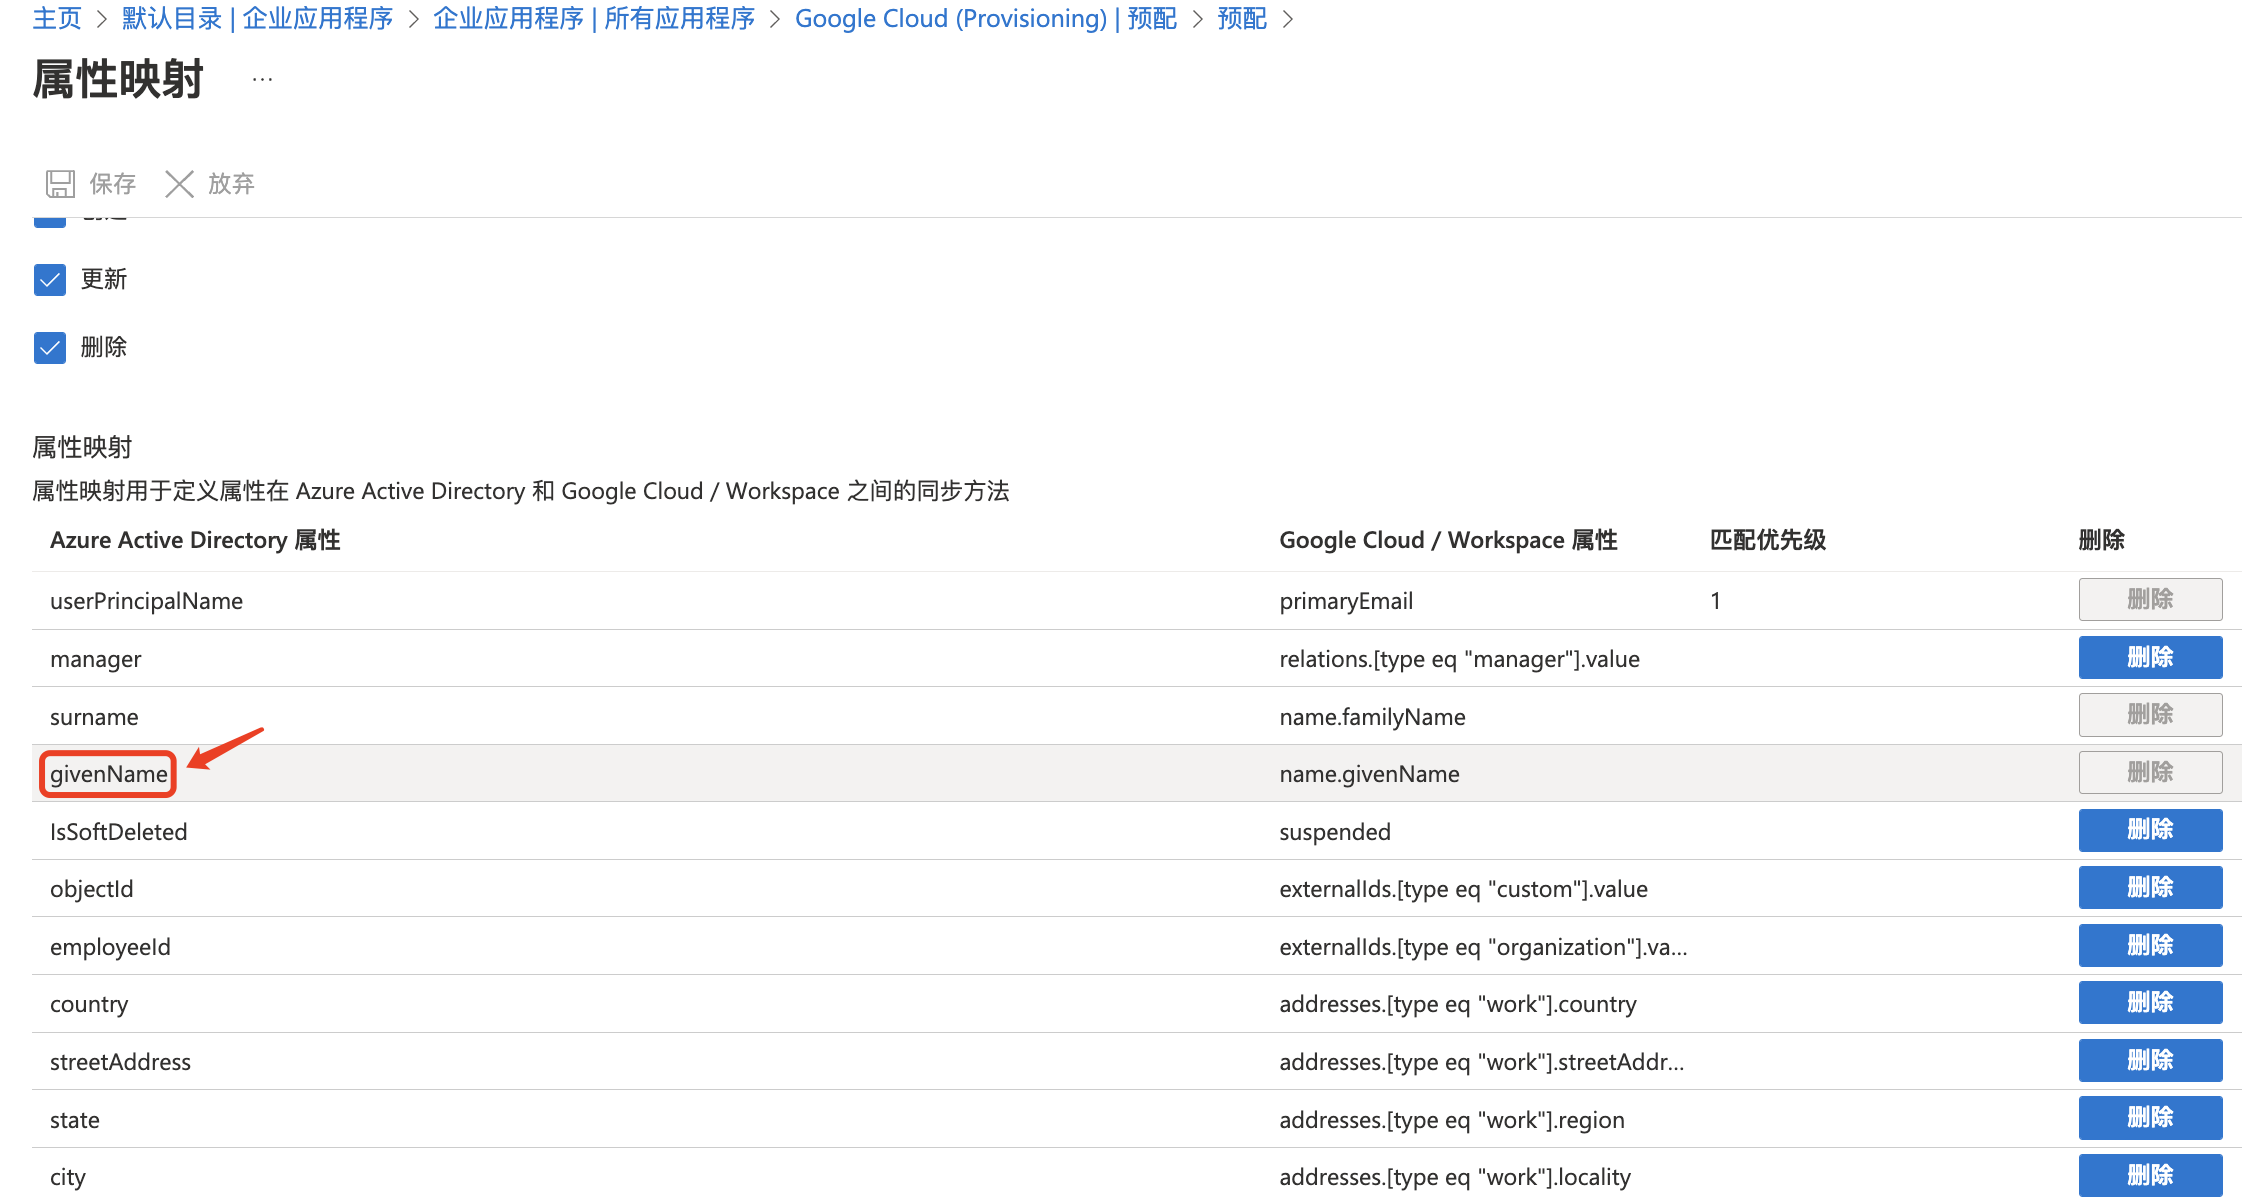
Task: Click addresses.[type eq "work"].locality cell
Action: tap(1455, 1177)
